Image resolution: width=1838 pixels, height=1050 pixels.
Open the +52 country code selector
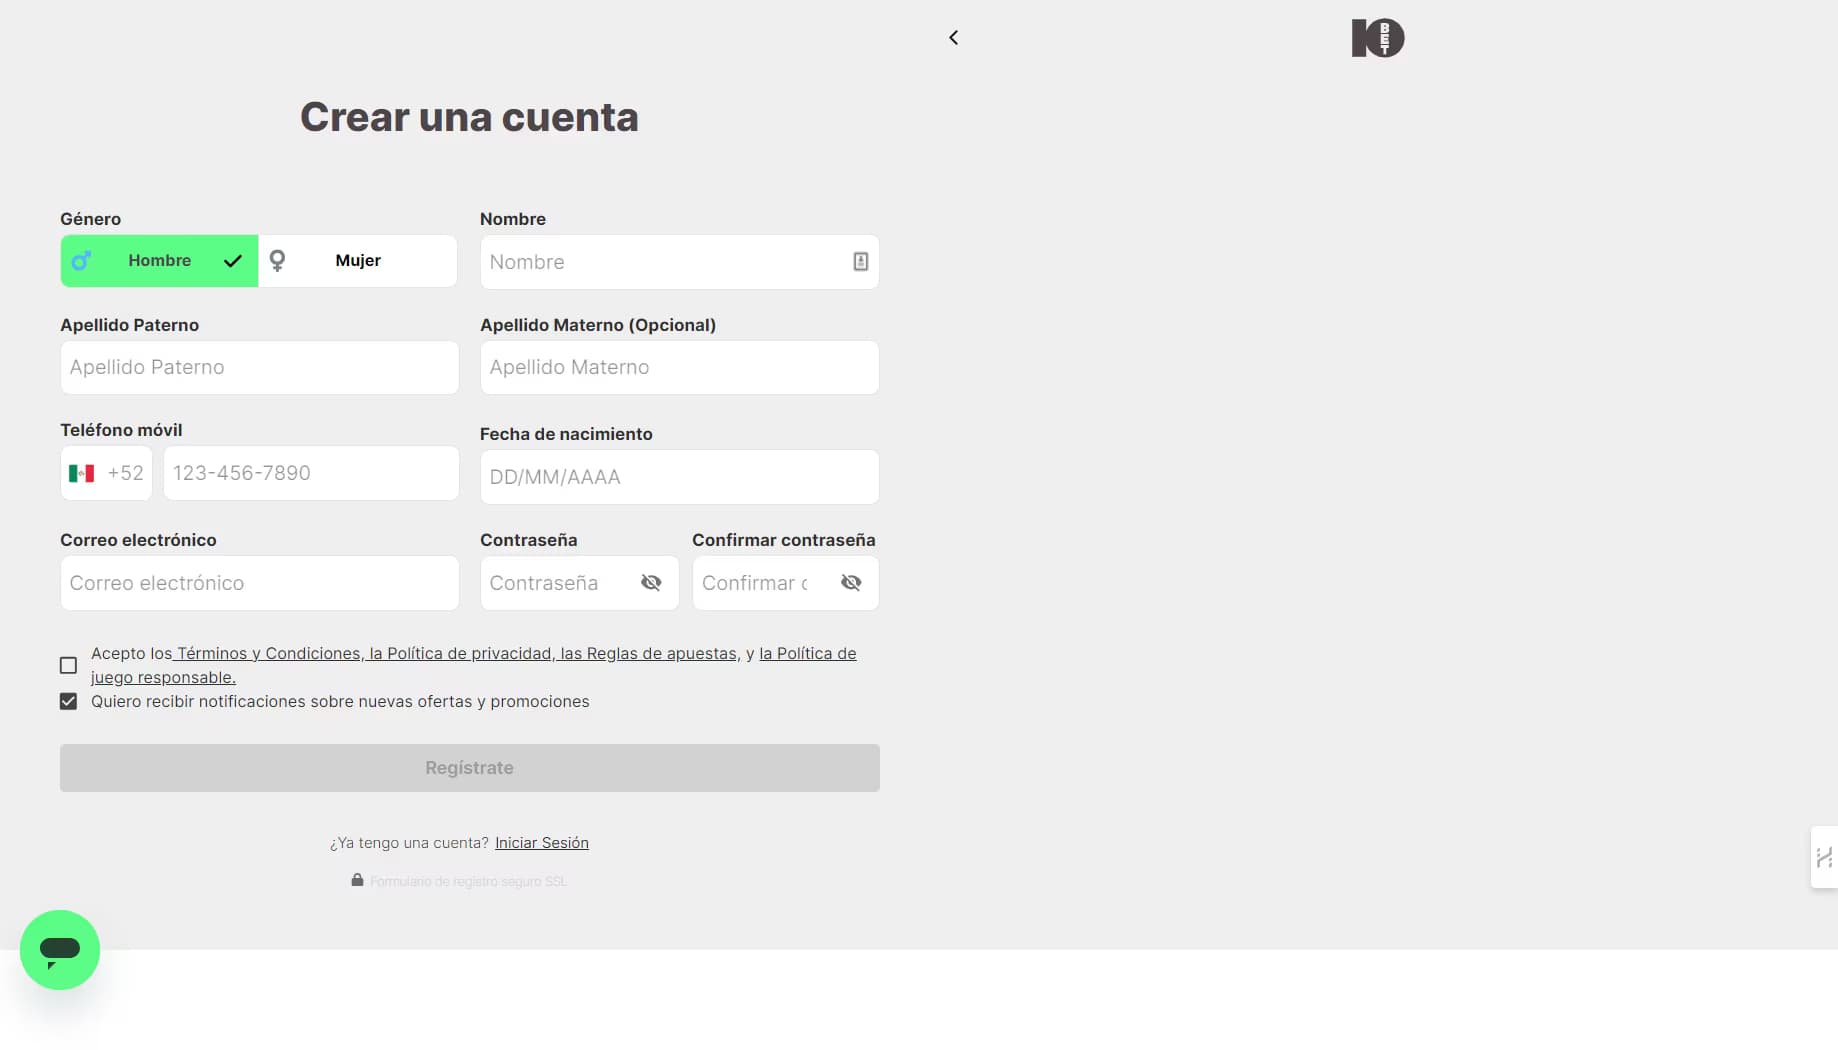pyautogui.click(x=106, y=473)
